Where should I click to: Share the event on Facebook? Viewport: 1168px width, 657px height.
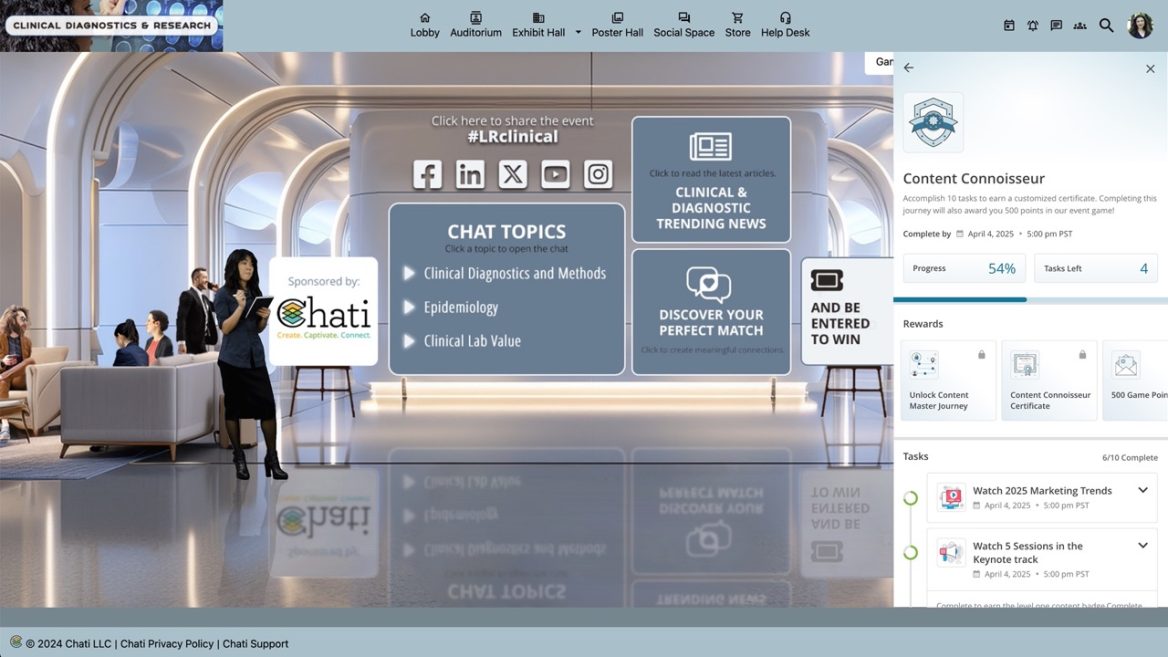(x=428, y=174)
